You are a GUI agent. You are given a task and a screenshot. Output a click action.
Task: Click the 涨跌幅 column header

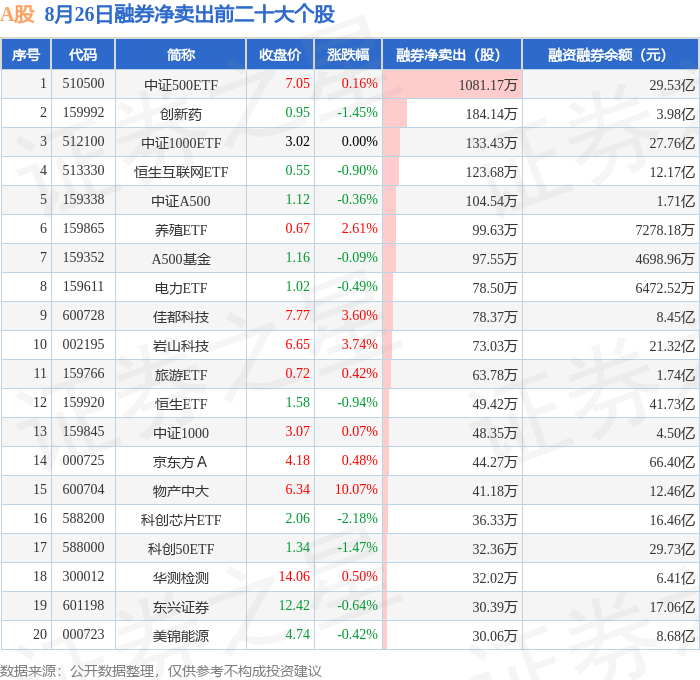348,54
